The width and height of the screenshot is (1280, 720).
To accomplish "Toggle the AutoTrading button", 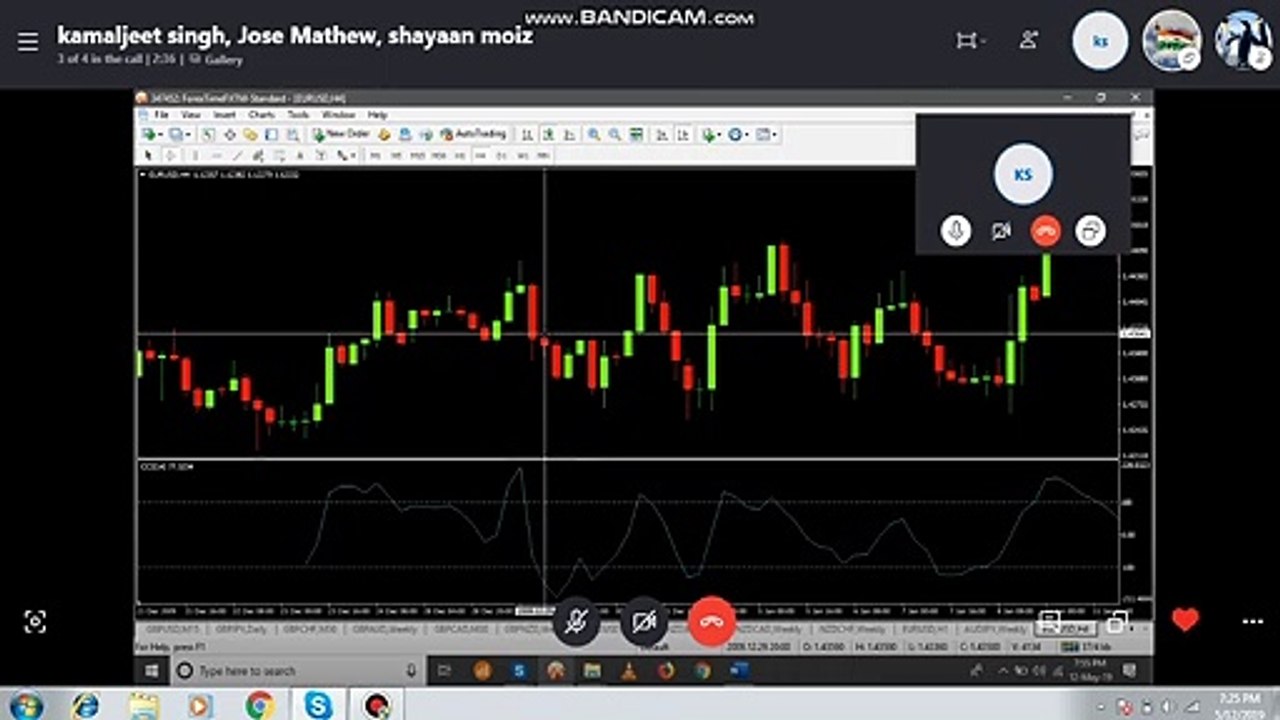I will pyautogui.click(x=475, y=134).
